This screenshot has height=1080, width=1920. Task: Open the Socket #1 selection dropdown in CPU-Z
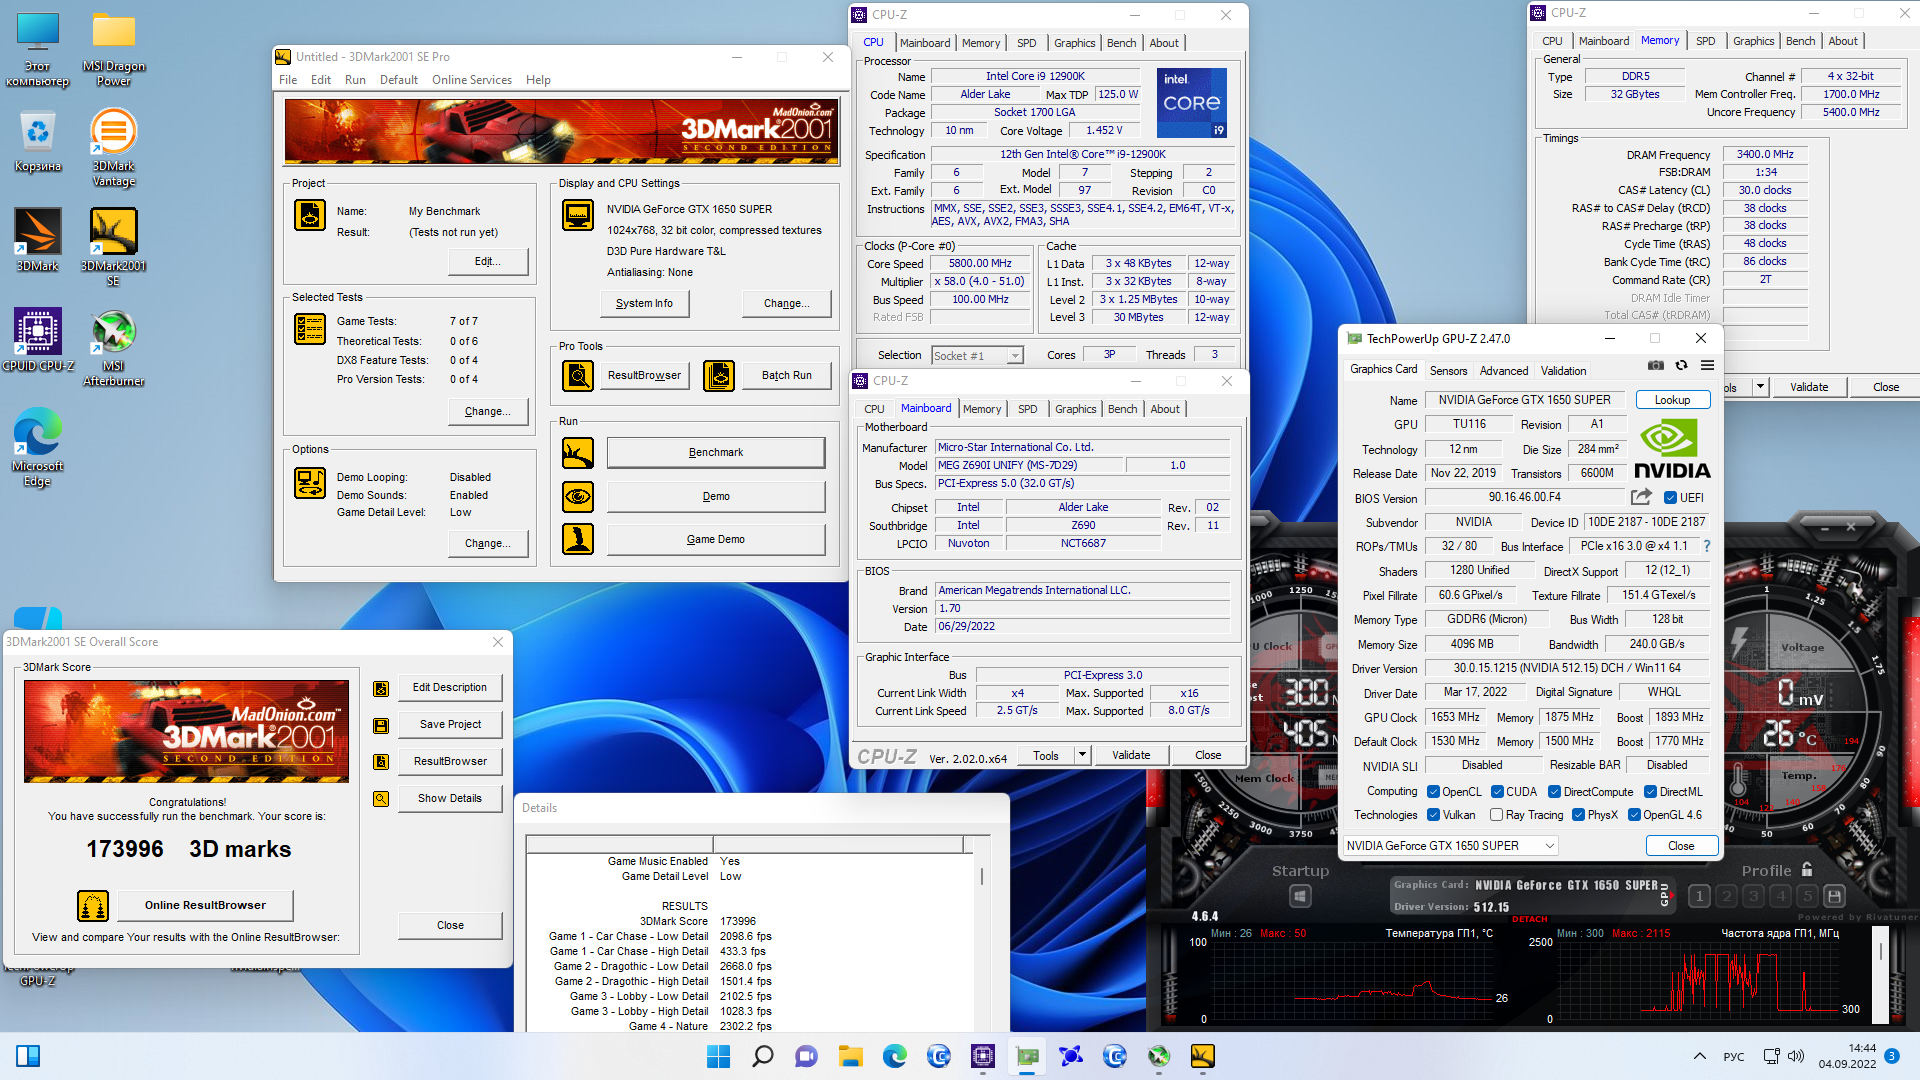click(977, 356)
